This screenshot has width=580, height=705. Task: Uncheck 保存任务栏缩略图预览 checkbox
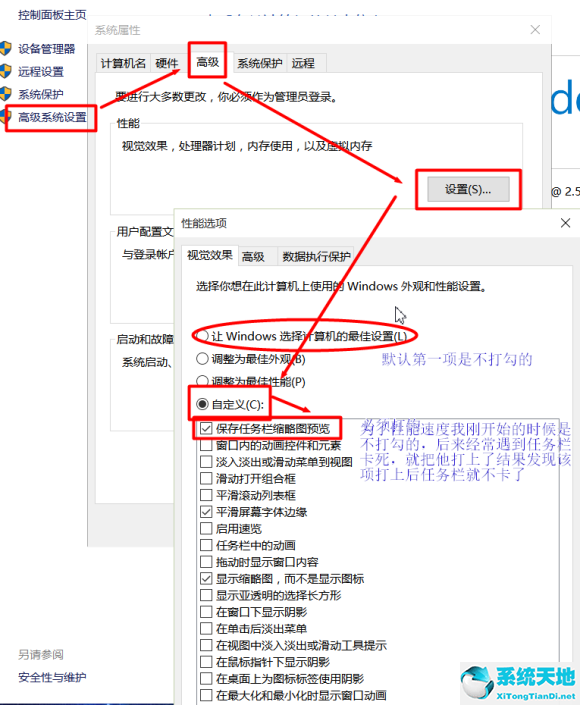tap(206, 428)
